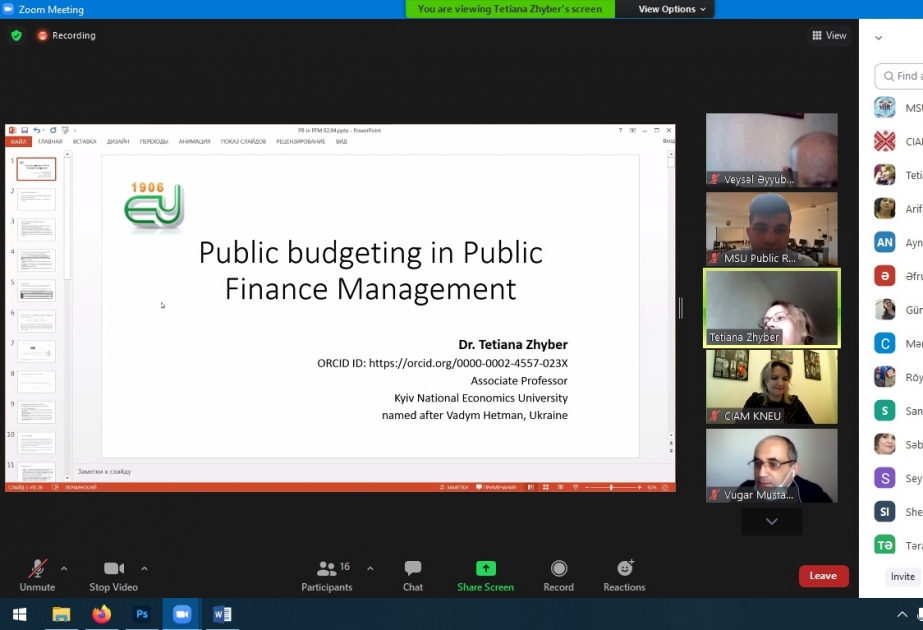
Task: Toggle ПРИМЕЧАНИЯ comments in status bar
Action: coord(496,488)
